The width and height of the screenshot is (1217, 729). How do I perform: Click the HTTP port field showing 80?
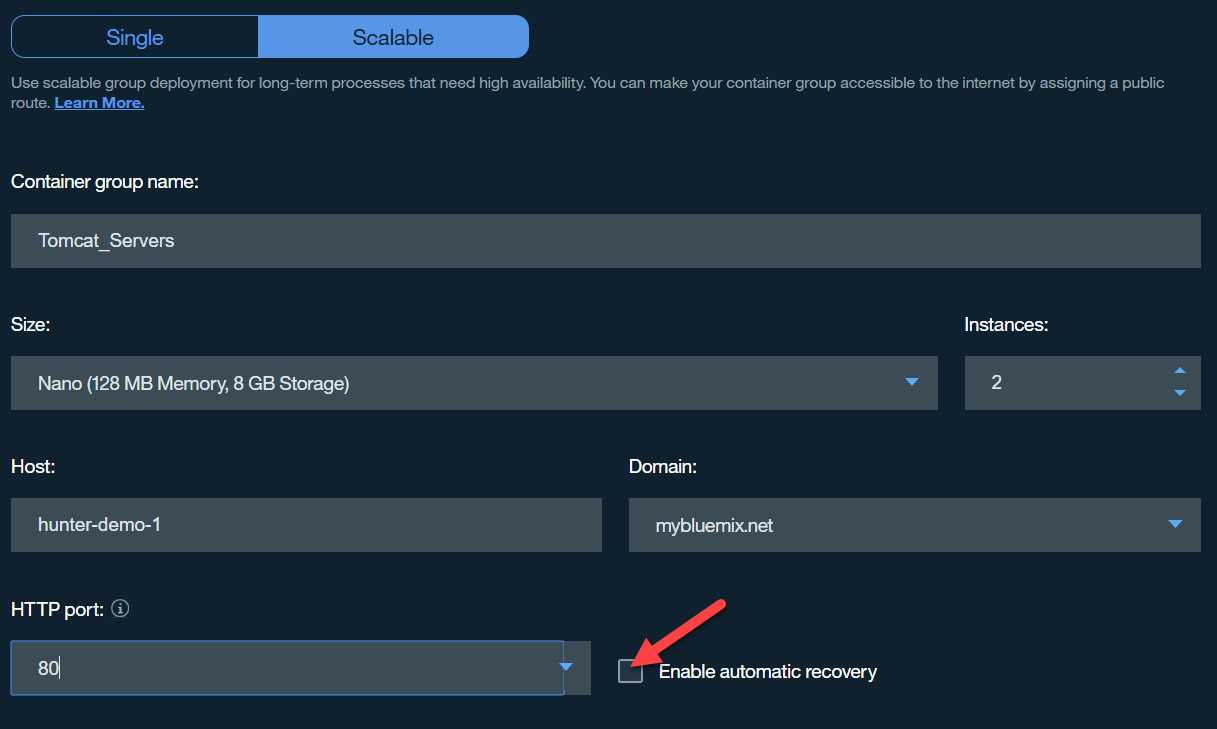click(x=287, y=668)
